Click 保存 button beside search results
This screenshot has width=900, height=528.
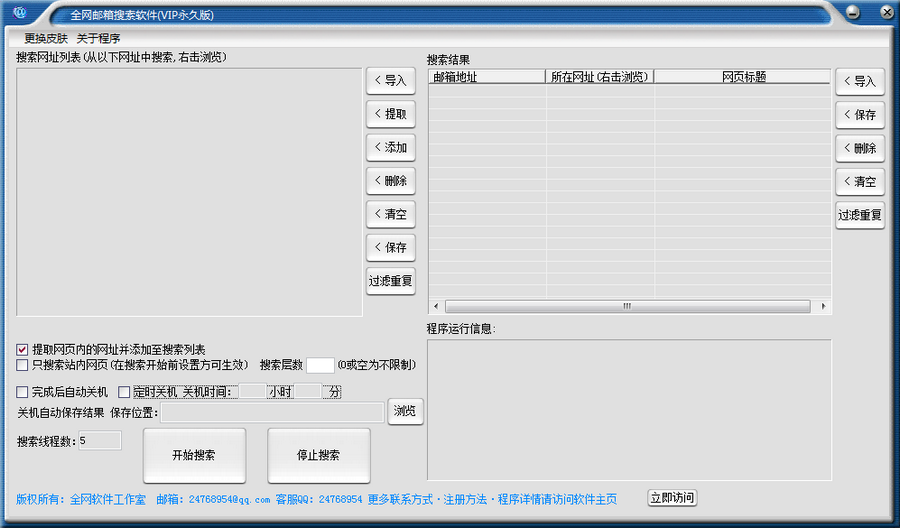point(860,115)
